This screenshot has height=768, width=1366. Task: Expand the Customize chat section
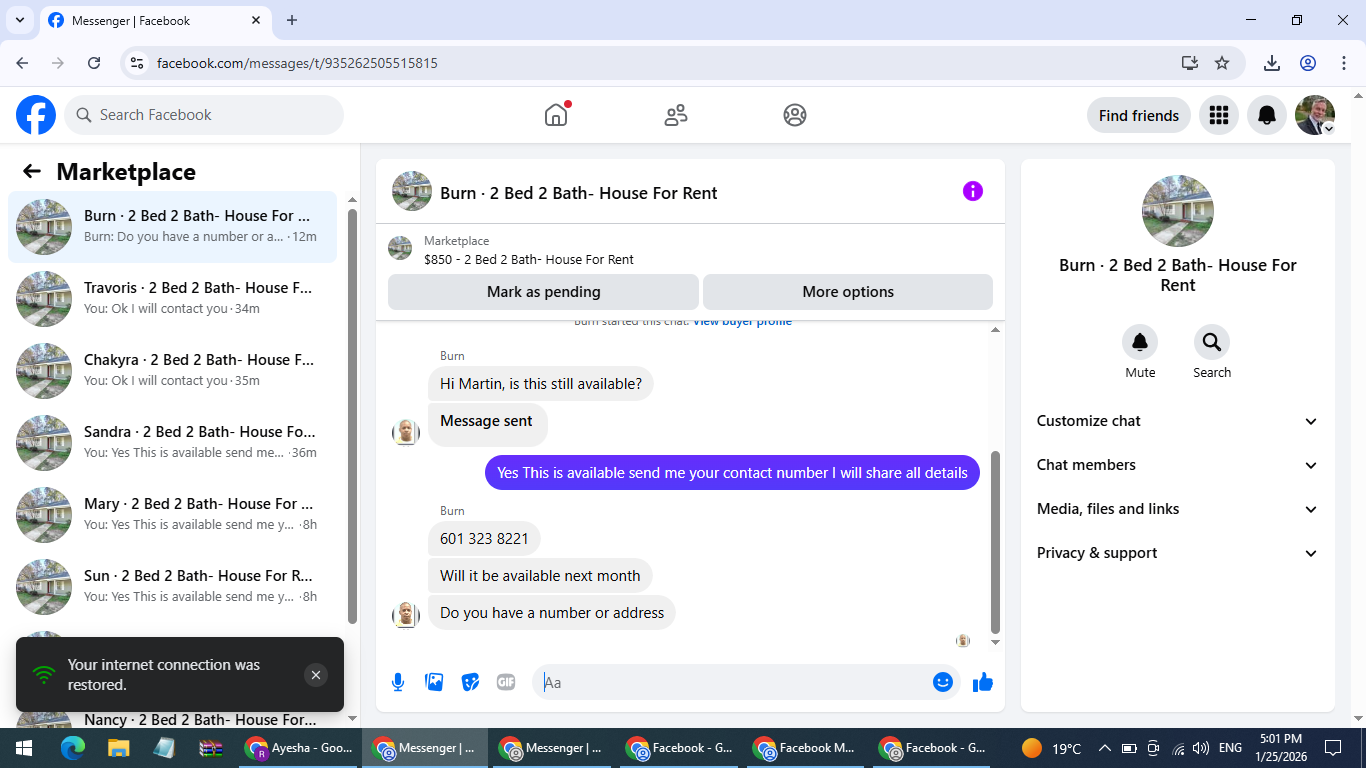tap(1178, 421)
